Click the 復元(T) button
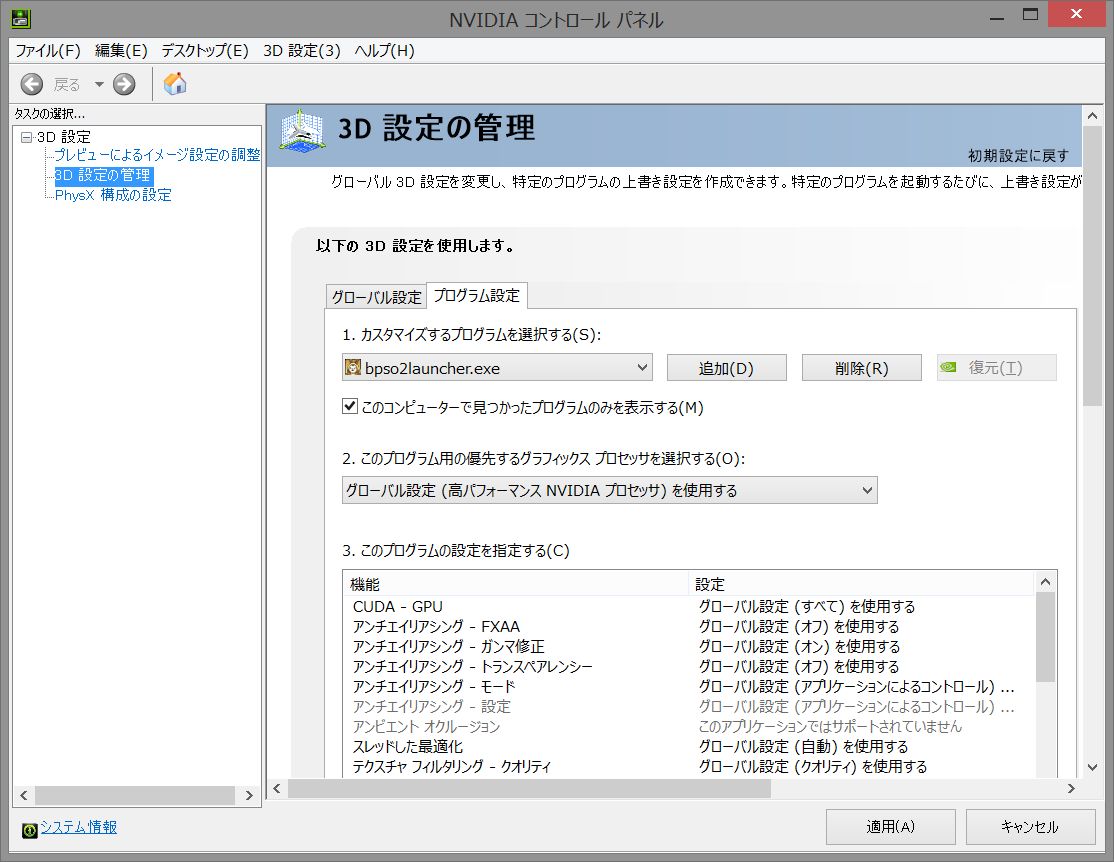Viewport: 1114px width, 862px height. [996, 367]
